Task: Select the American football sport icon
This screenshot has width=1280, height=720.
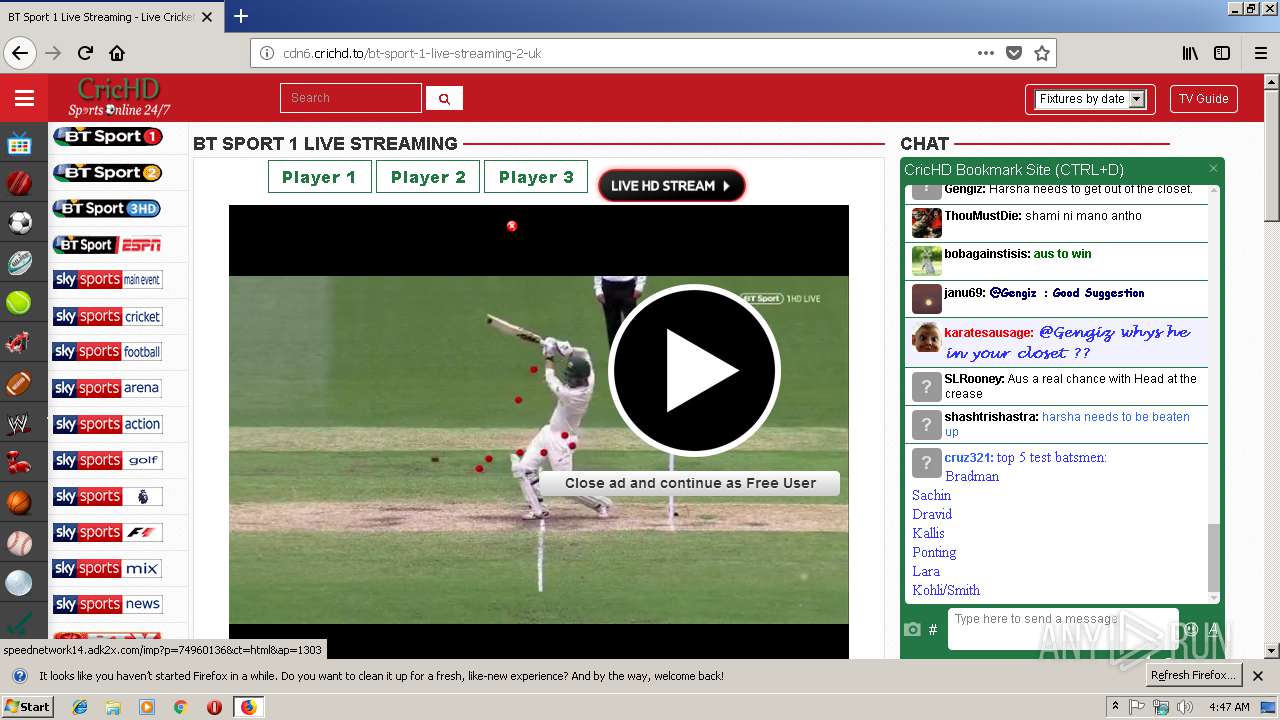Action: pos(19,383)
